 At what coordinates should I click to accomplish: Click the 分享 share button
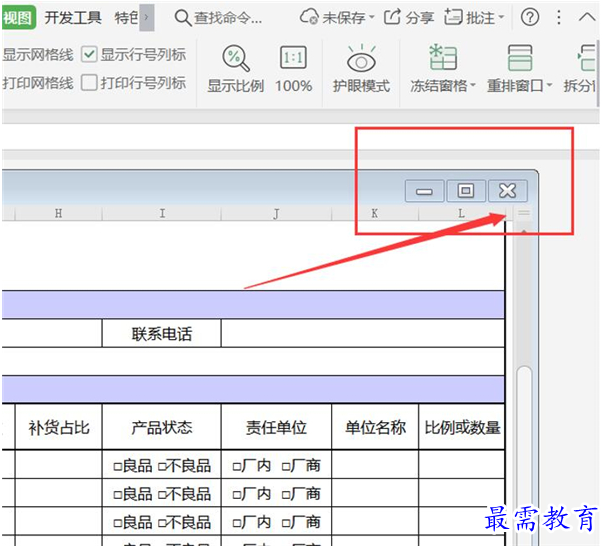409,17
